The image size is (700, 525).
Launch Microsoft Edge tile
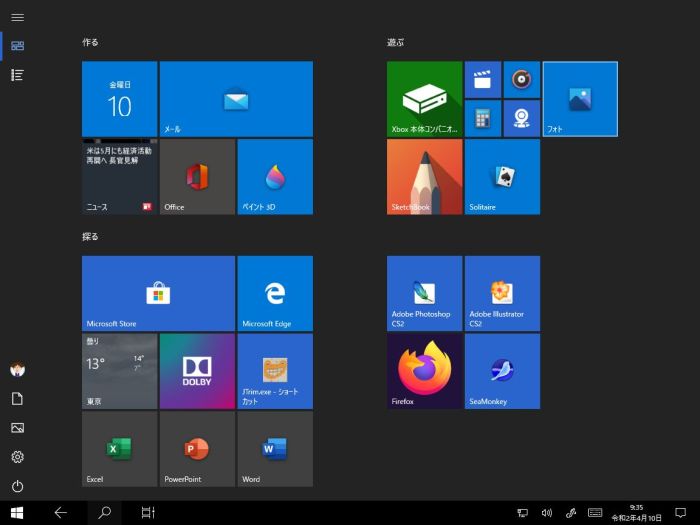tap(275, 293)
